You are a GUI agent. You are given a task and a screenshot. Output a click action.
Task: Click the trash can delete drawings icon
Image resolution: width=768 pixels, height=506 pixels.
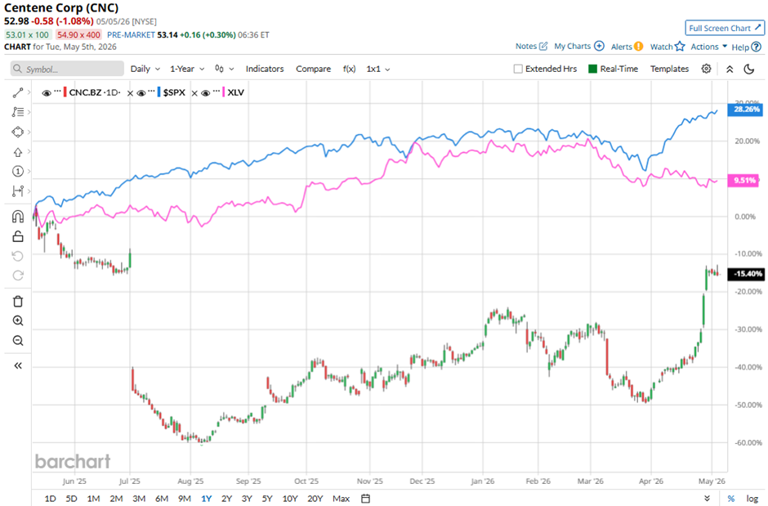click(x=18, y=301)
